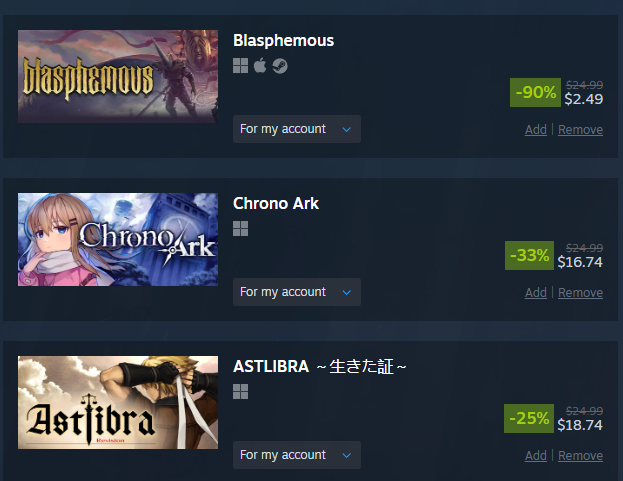Click the SteamOS icon under Blasphemous

pyautogui.click(x=280, y=66)
